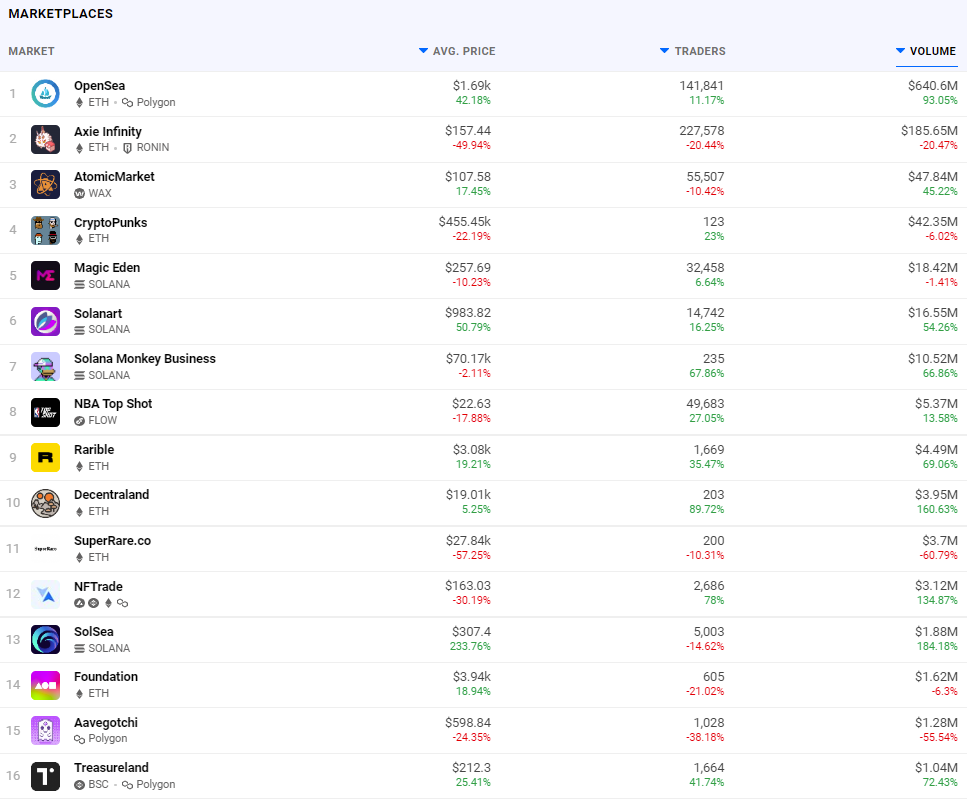967x803 pixels.
Task: Open the Aavegotchi marketplace link
Action: 106,723
